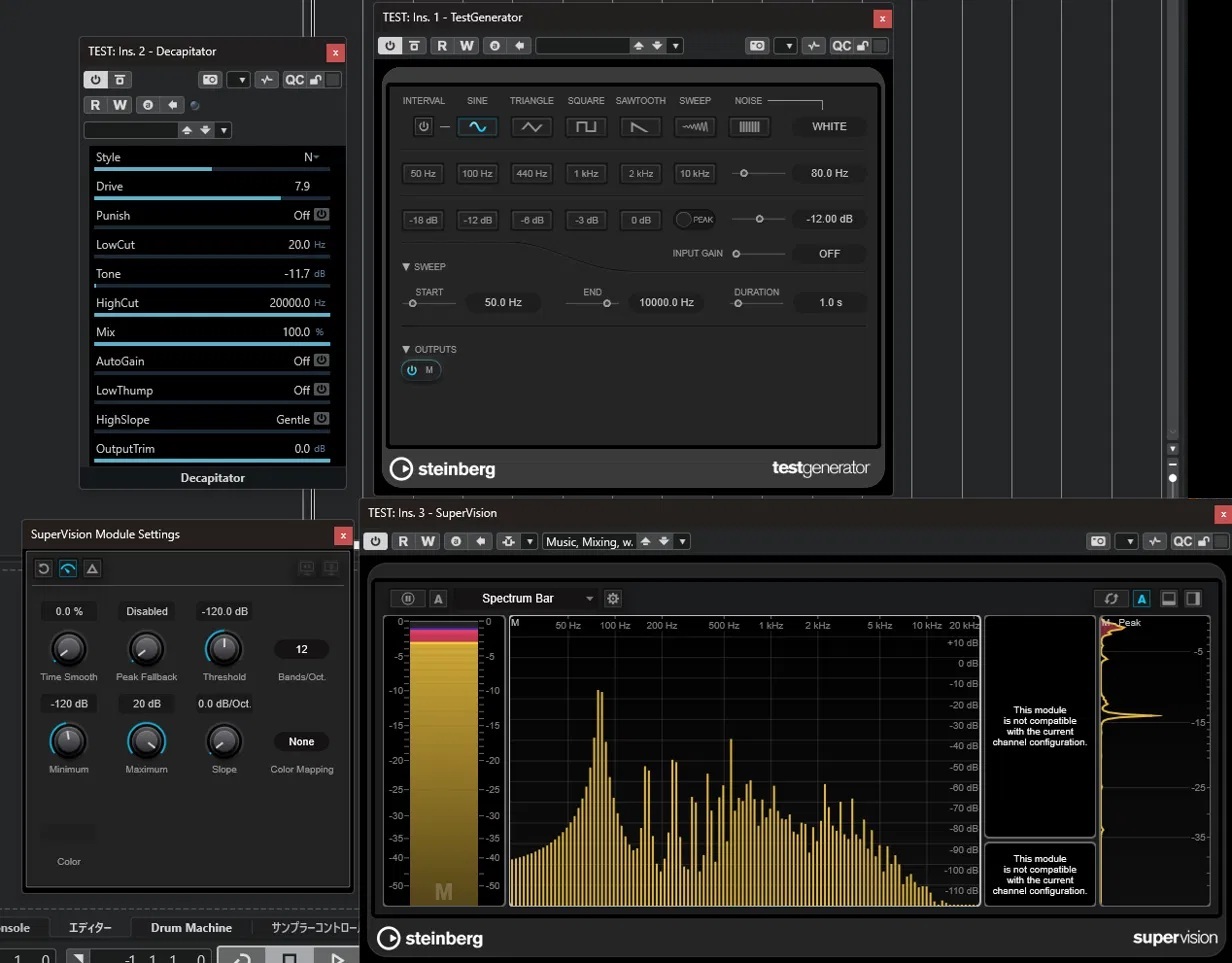Select the Noise signal in TestGenerator

[x=748, y=127]
